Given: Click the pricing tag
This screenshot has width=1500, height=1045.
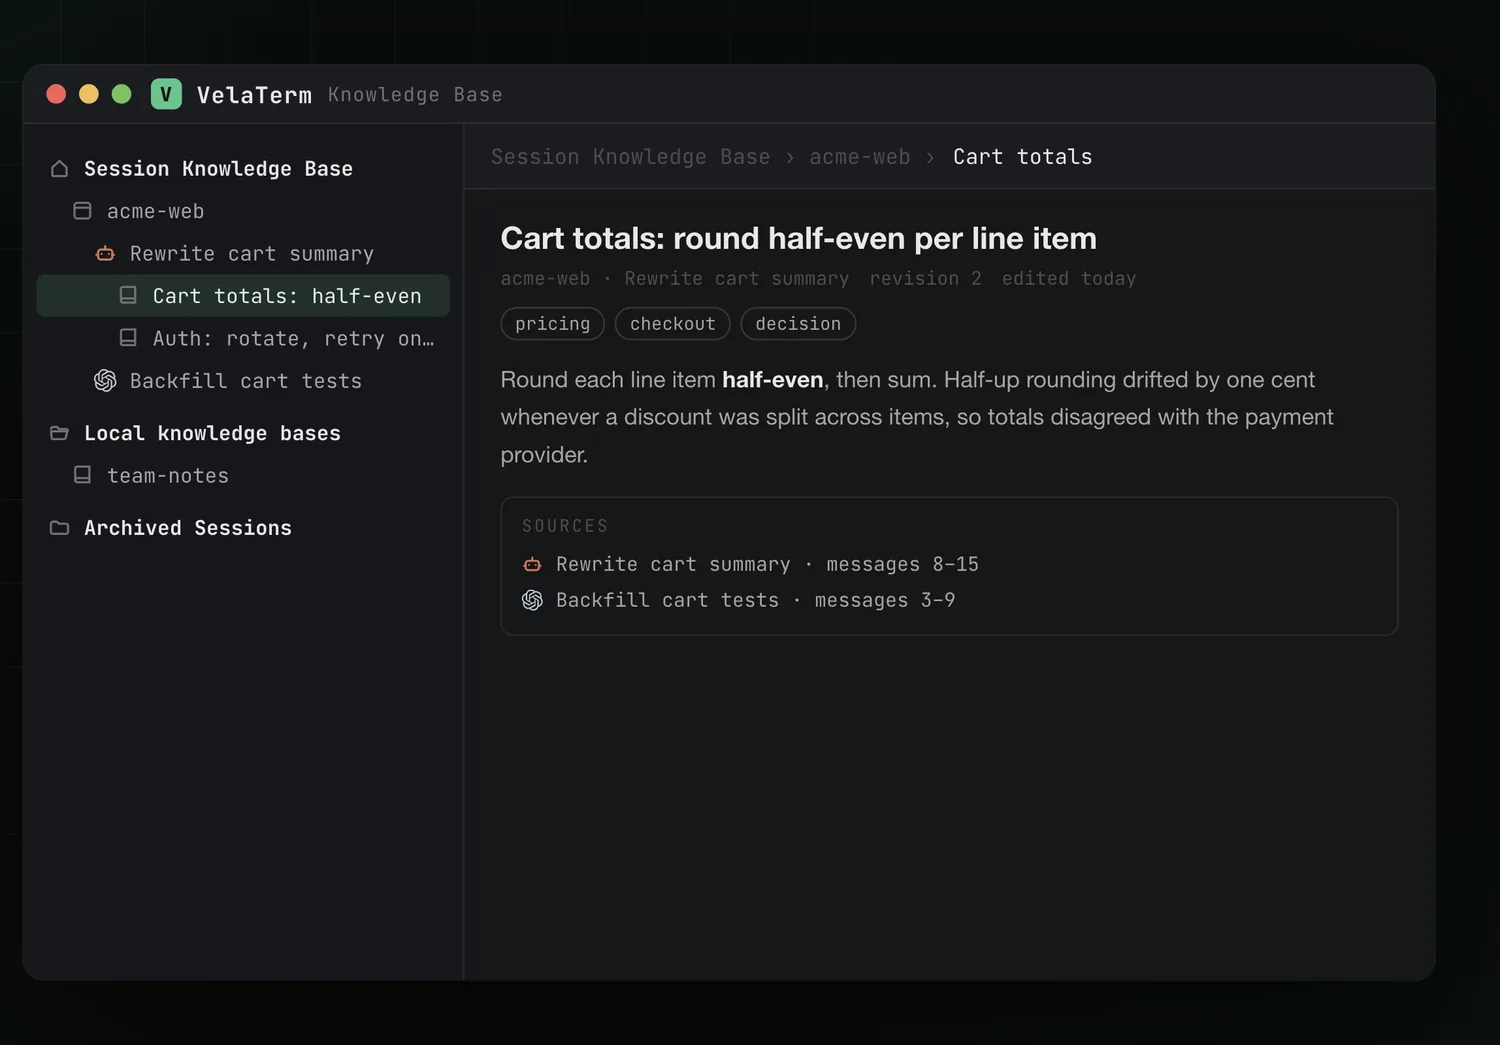Looking at the screenshot, I should 553,324.
